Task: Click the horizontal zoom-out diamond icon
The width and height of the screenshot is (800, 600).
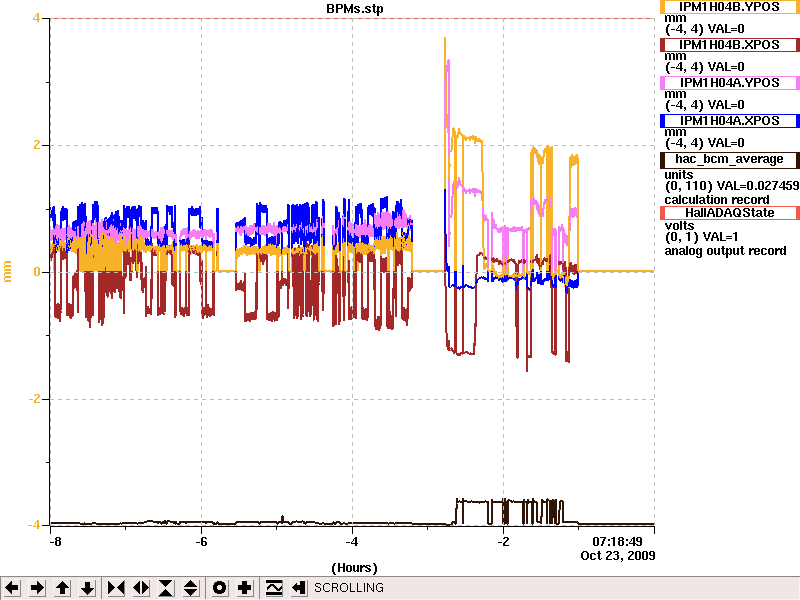Action: (x=141, y=588)
